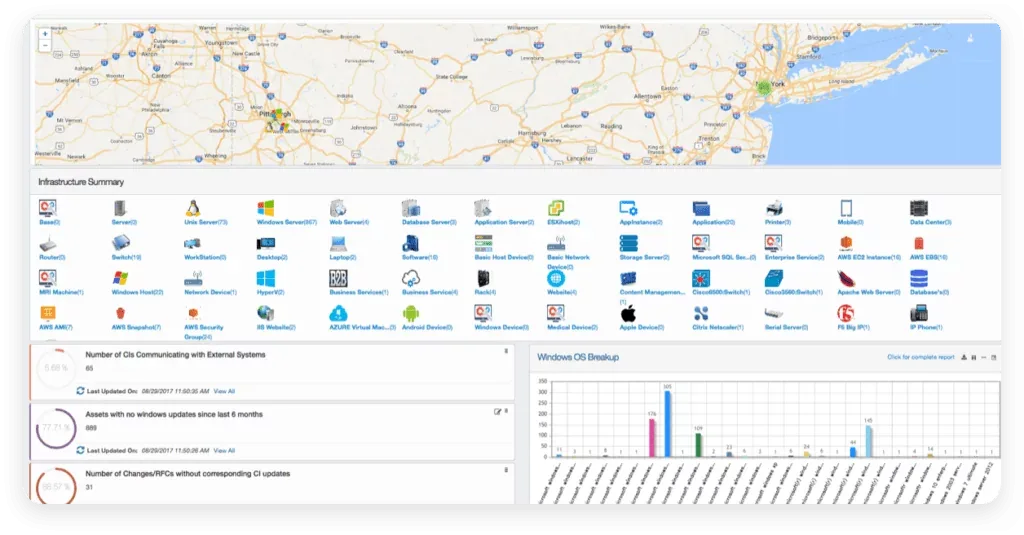The width and height of the screenshot is (1024, 535).
Task: Select the WorkStation(0) icon
Action: point(192,244)
